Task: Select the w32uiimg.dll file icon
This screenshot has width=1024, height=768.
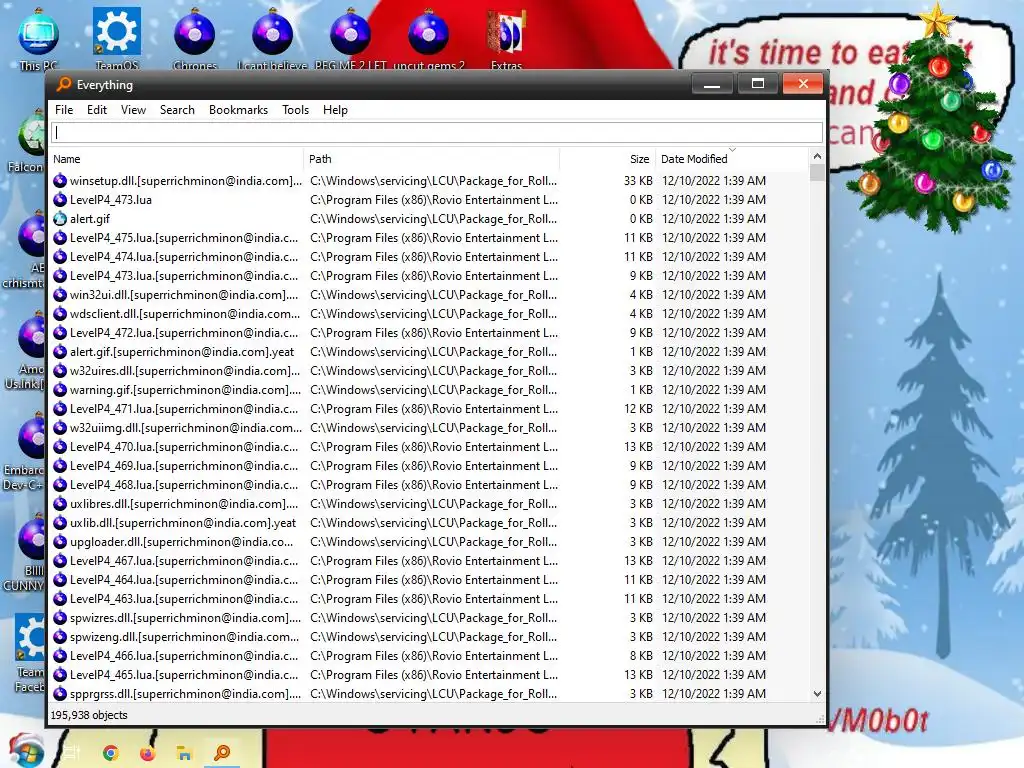Action: 60,428
